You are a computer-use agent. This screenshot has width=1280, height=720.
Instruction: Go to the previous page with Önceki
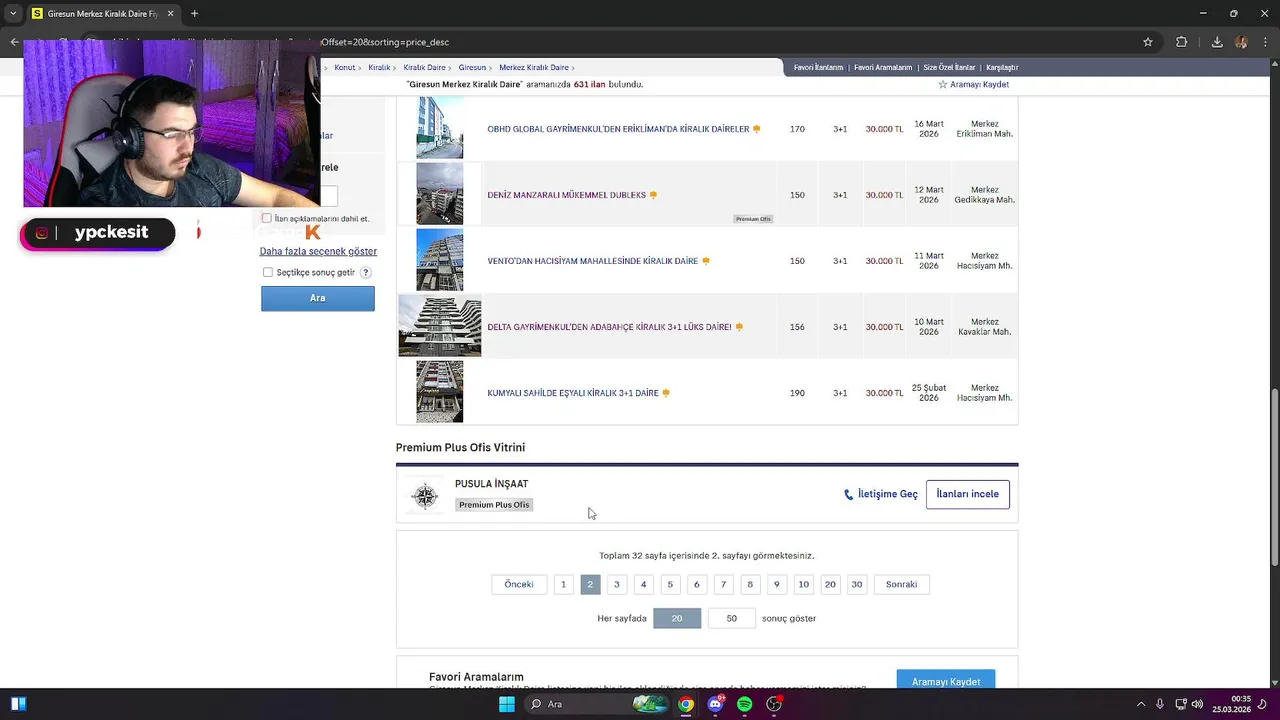point(519,584)
